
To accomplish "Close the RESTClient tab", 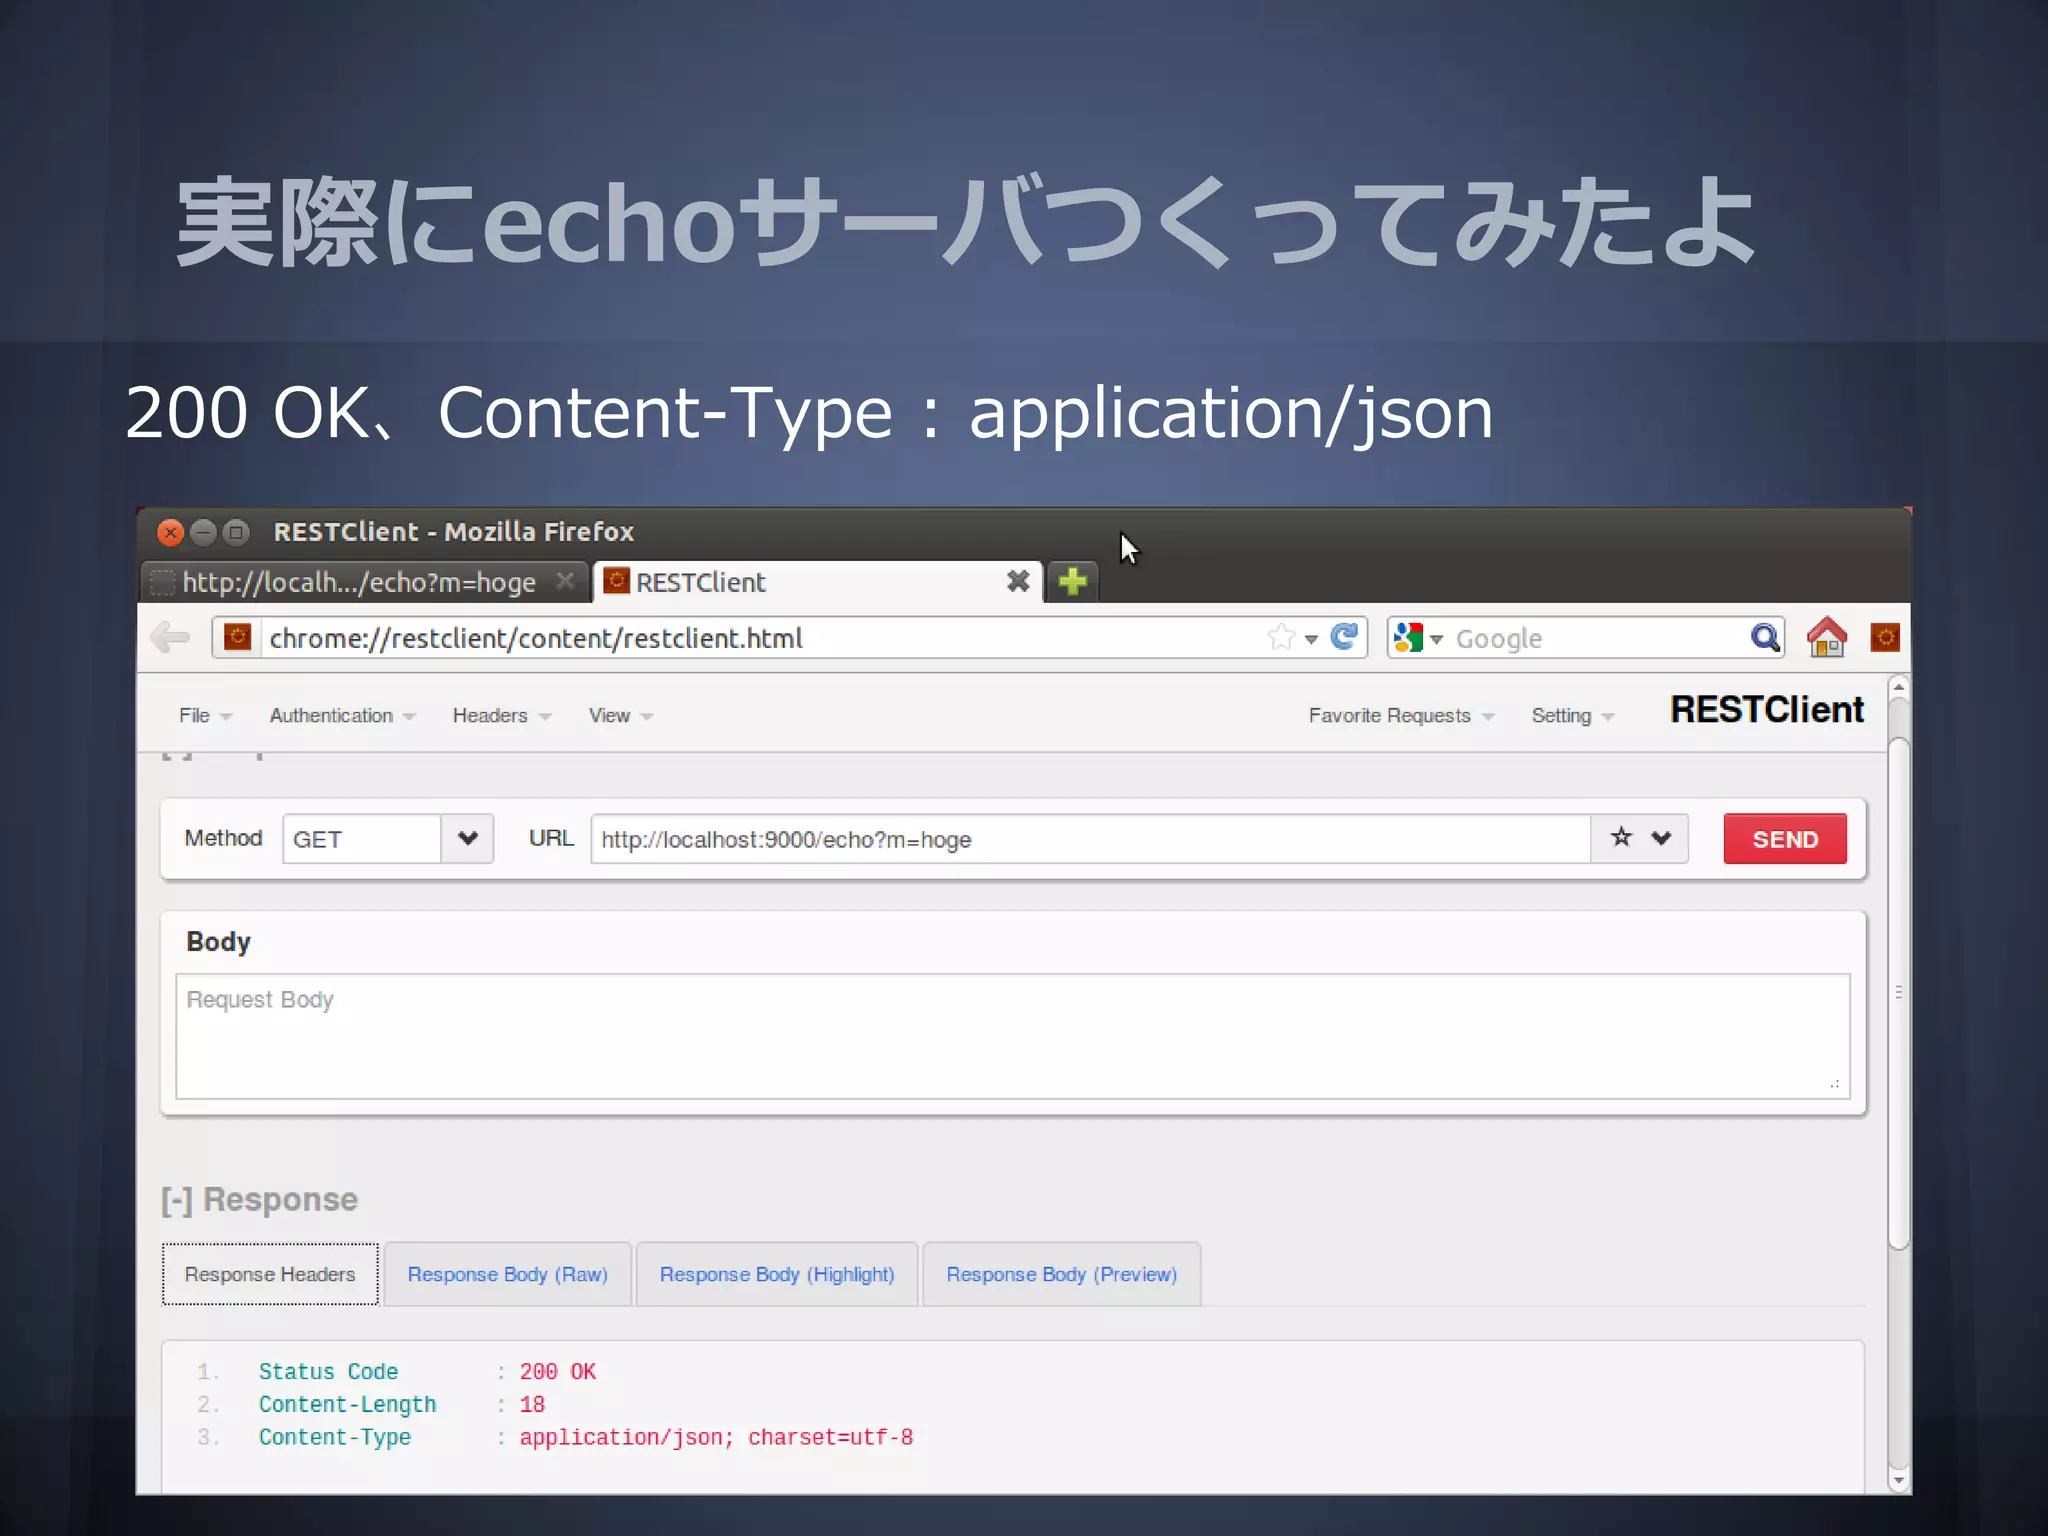I will (1018, 581).
